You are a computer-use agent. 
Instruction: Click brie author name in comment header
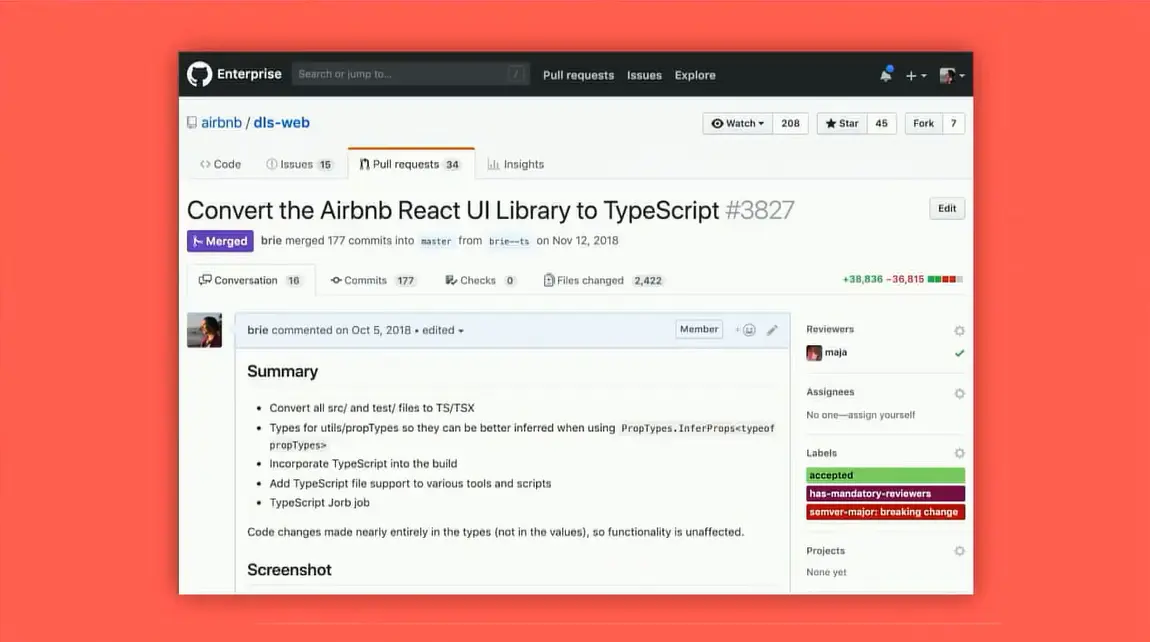coord(257,330)
